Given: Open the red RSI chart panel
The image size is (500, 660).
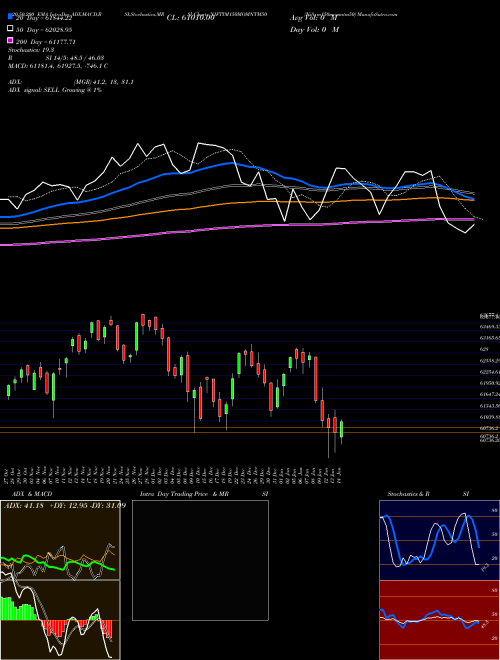Looking at the screenshot, I should (439, 620).
